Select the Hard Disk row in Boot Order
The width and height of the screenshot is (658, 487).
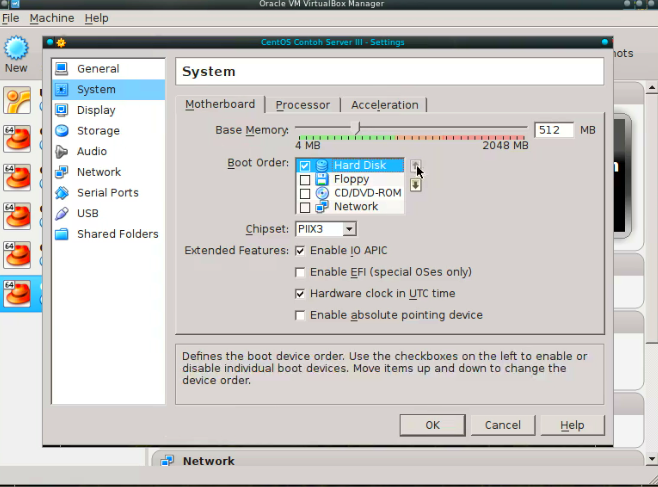(350, 165)
